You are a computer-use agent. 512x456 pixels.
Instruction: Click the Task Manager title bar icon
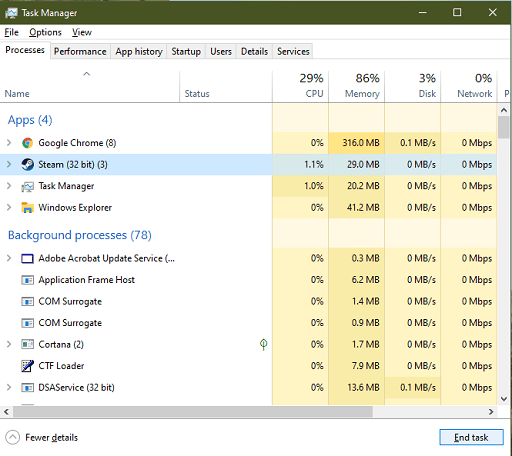tap(11, 13)
